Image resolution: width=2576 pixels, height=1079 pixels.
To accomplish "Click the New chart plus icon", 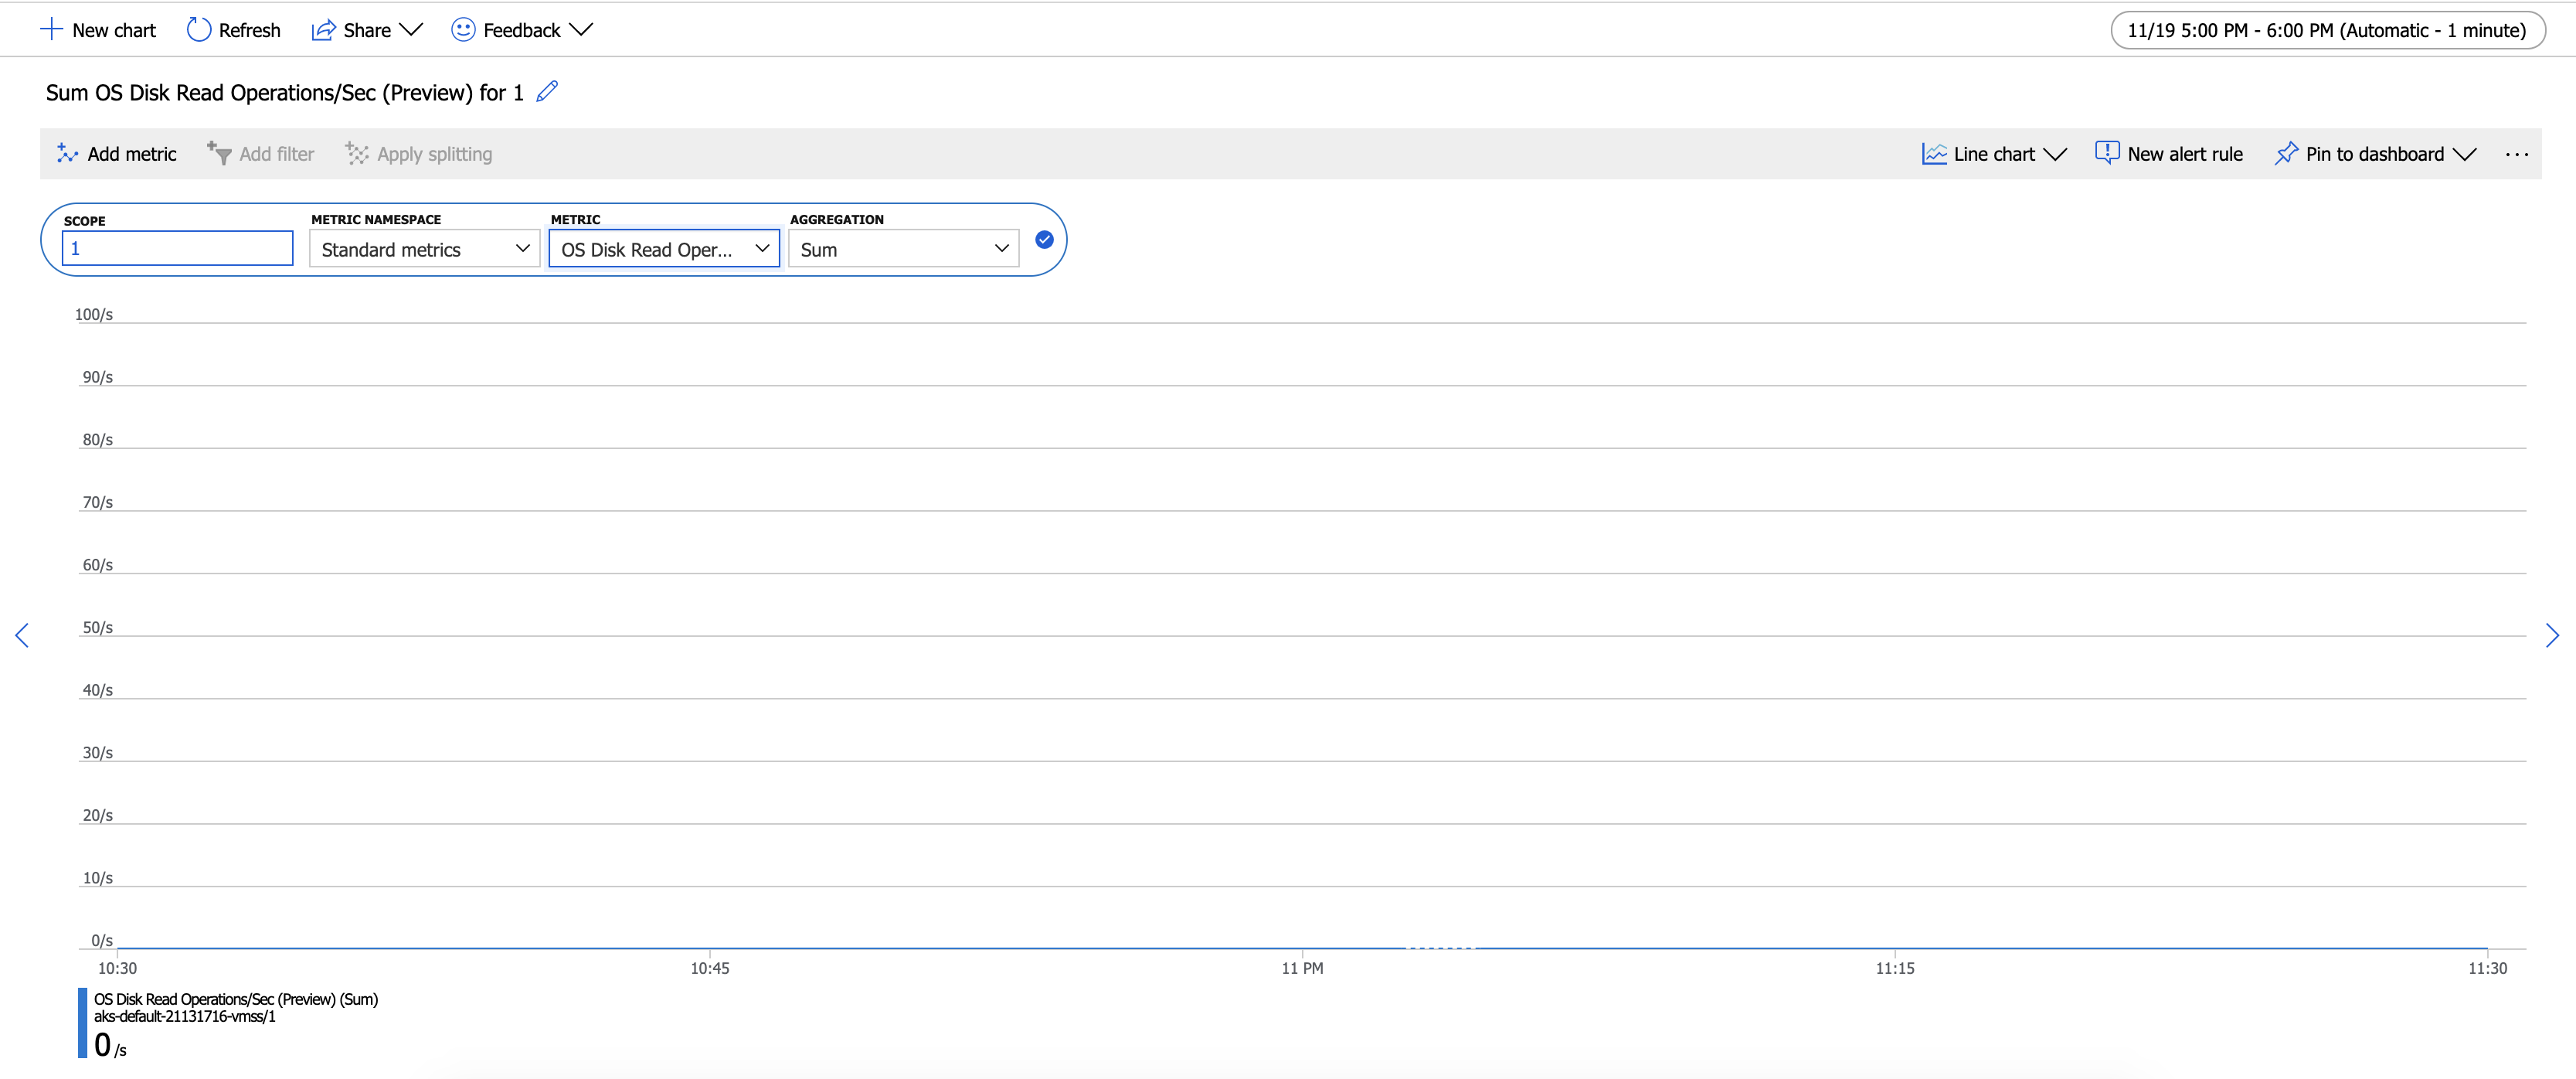I will coord(51,30).
